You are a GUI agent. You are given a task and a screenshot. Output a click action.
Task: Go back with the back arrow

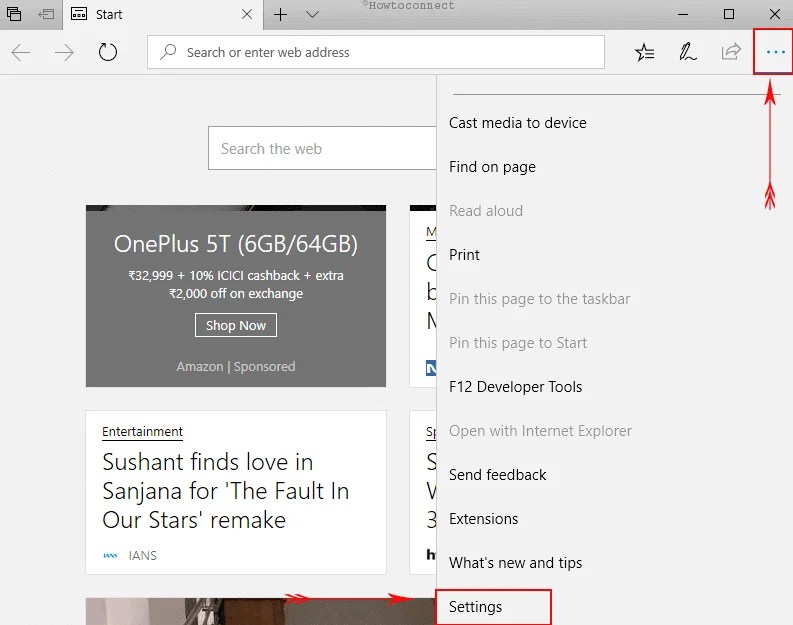[x=21, y=52]
